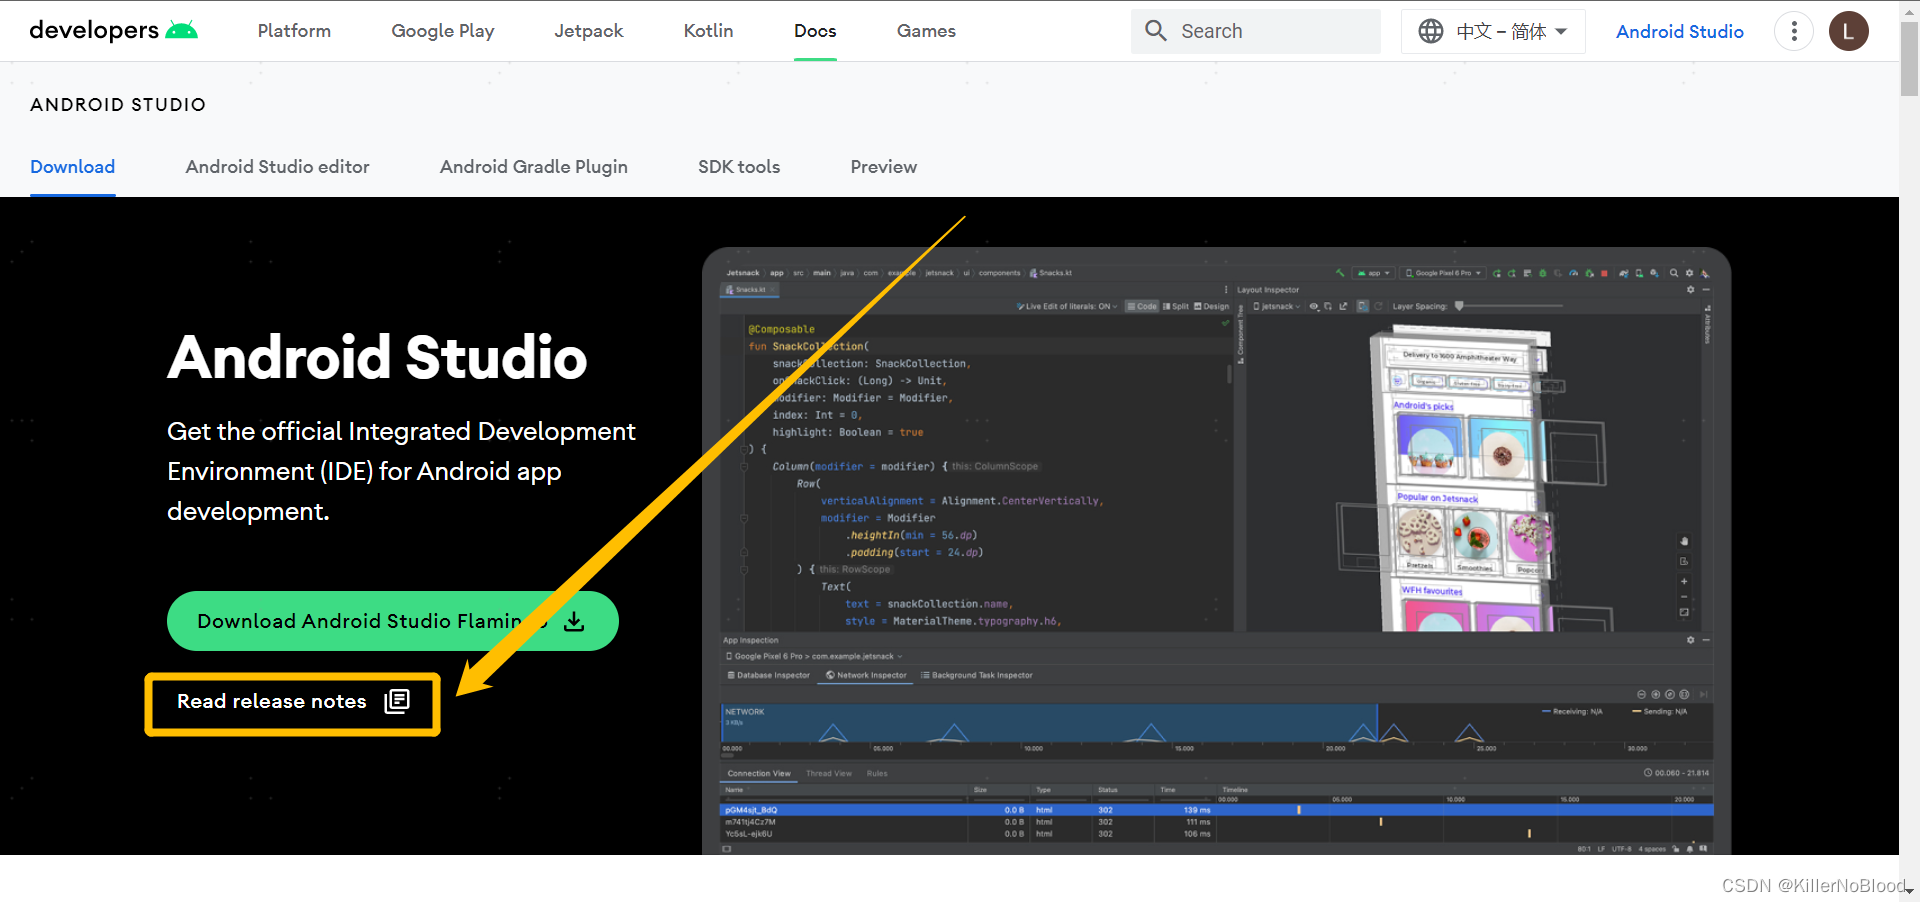Click the Android Studio IDE hero screenshot
Viewport: 1920px width, 902px height.
[x=1216, y=551]
